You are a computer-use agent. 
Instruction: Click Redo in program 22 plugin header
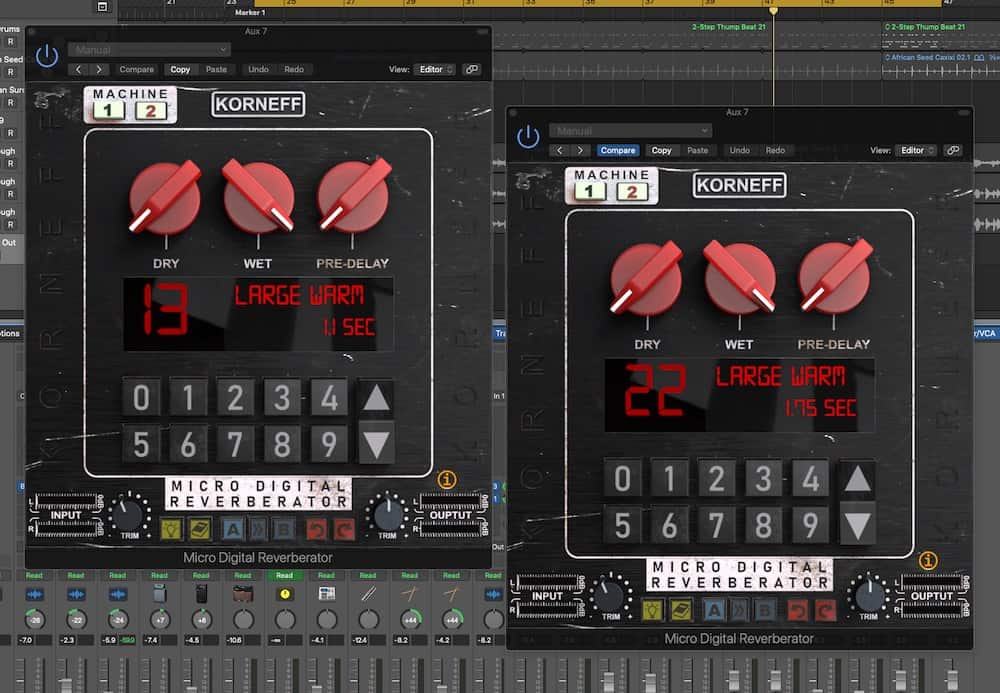(776, 150)
